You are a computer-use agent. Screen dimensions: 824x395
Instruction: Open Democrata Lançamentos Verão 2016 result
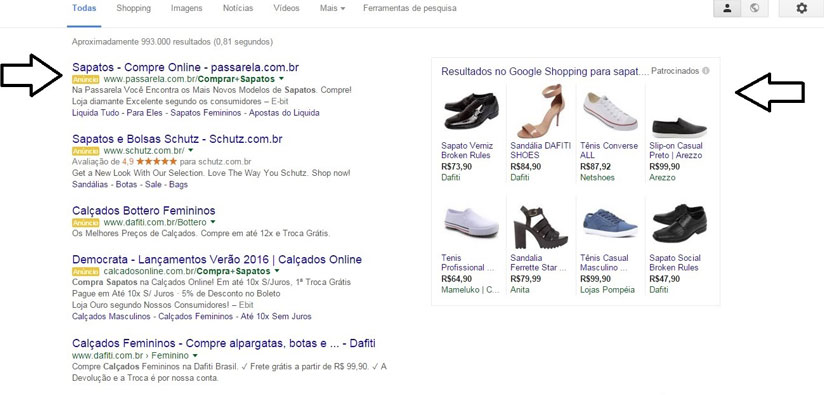[217, 259]
